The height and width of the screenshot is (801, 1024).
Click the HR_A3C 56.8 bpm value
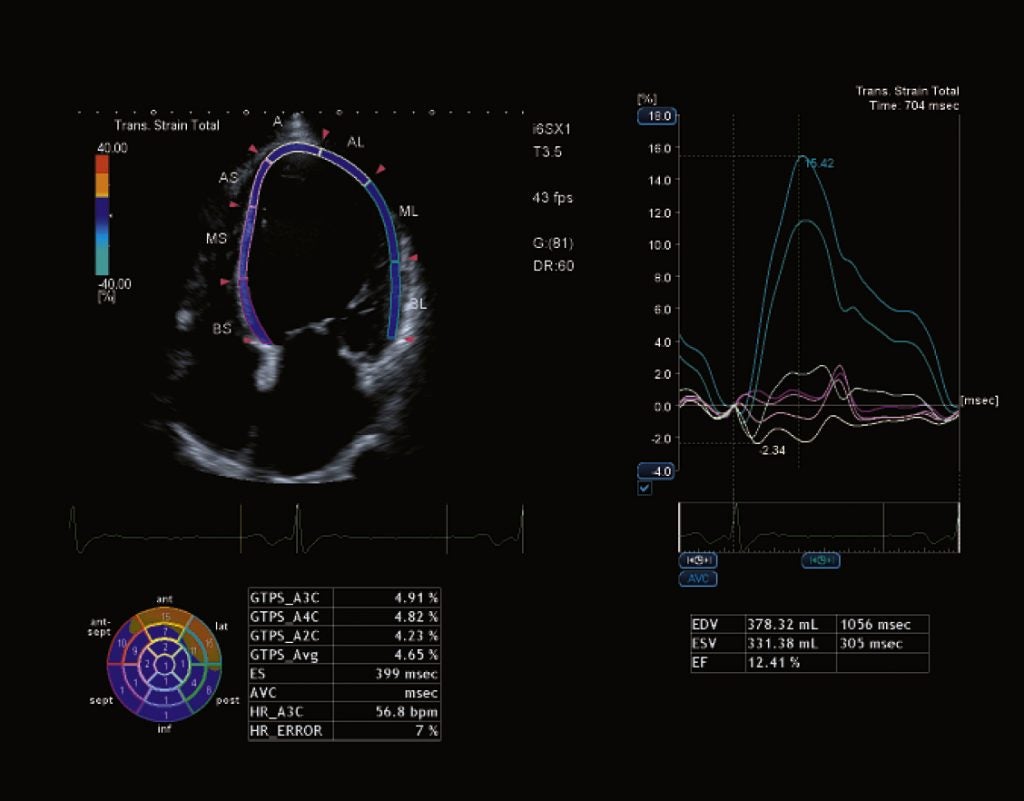coord(406,712)
